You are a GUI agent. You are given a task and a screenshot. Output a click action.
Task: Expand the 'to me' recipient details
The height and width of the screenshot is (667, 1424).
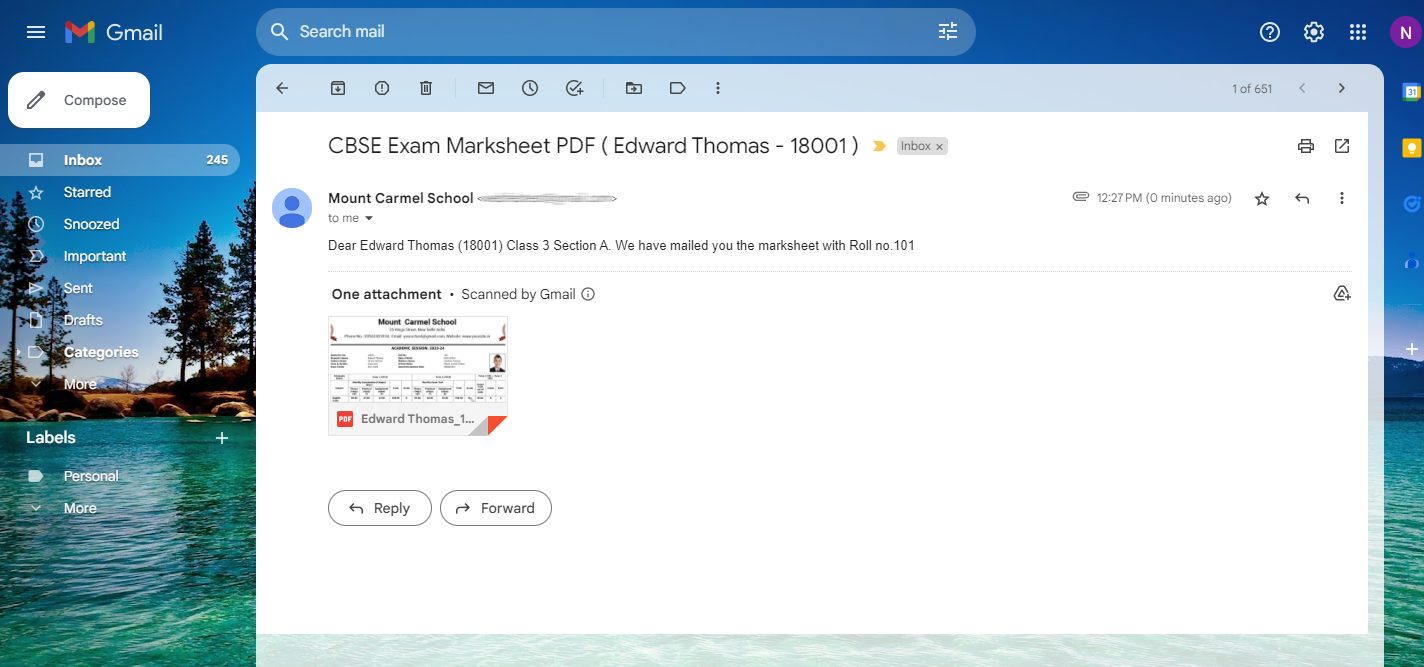tap(368, 218)
